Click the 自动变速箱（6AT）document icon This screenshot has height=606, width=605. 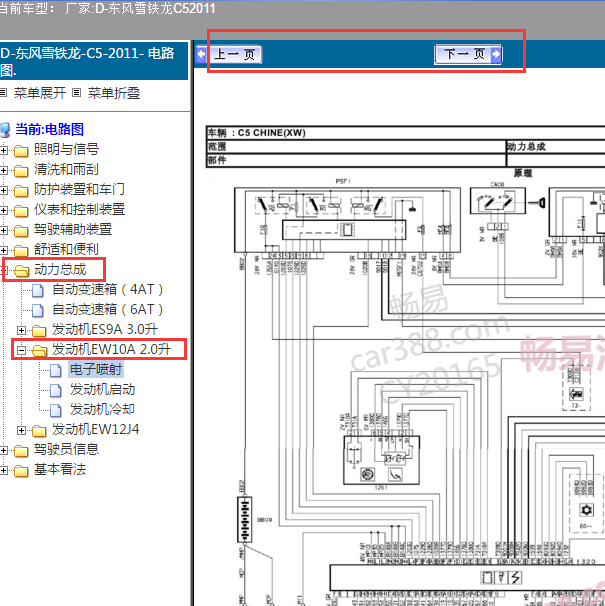37,310
